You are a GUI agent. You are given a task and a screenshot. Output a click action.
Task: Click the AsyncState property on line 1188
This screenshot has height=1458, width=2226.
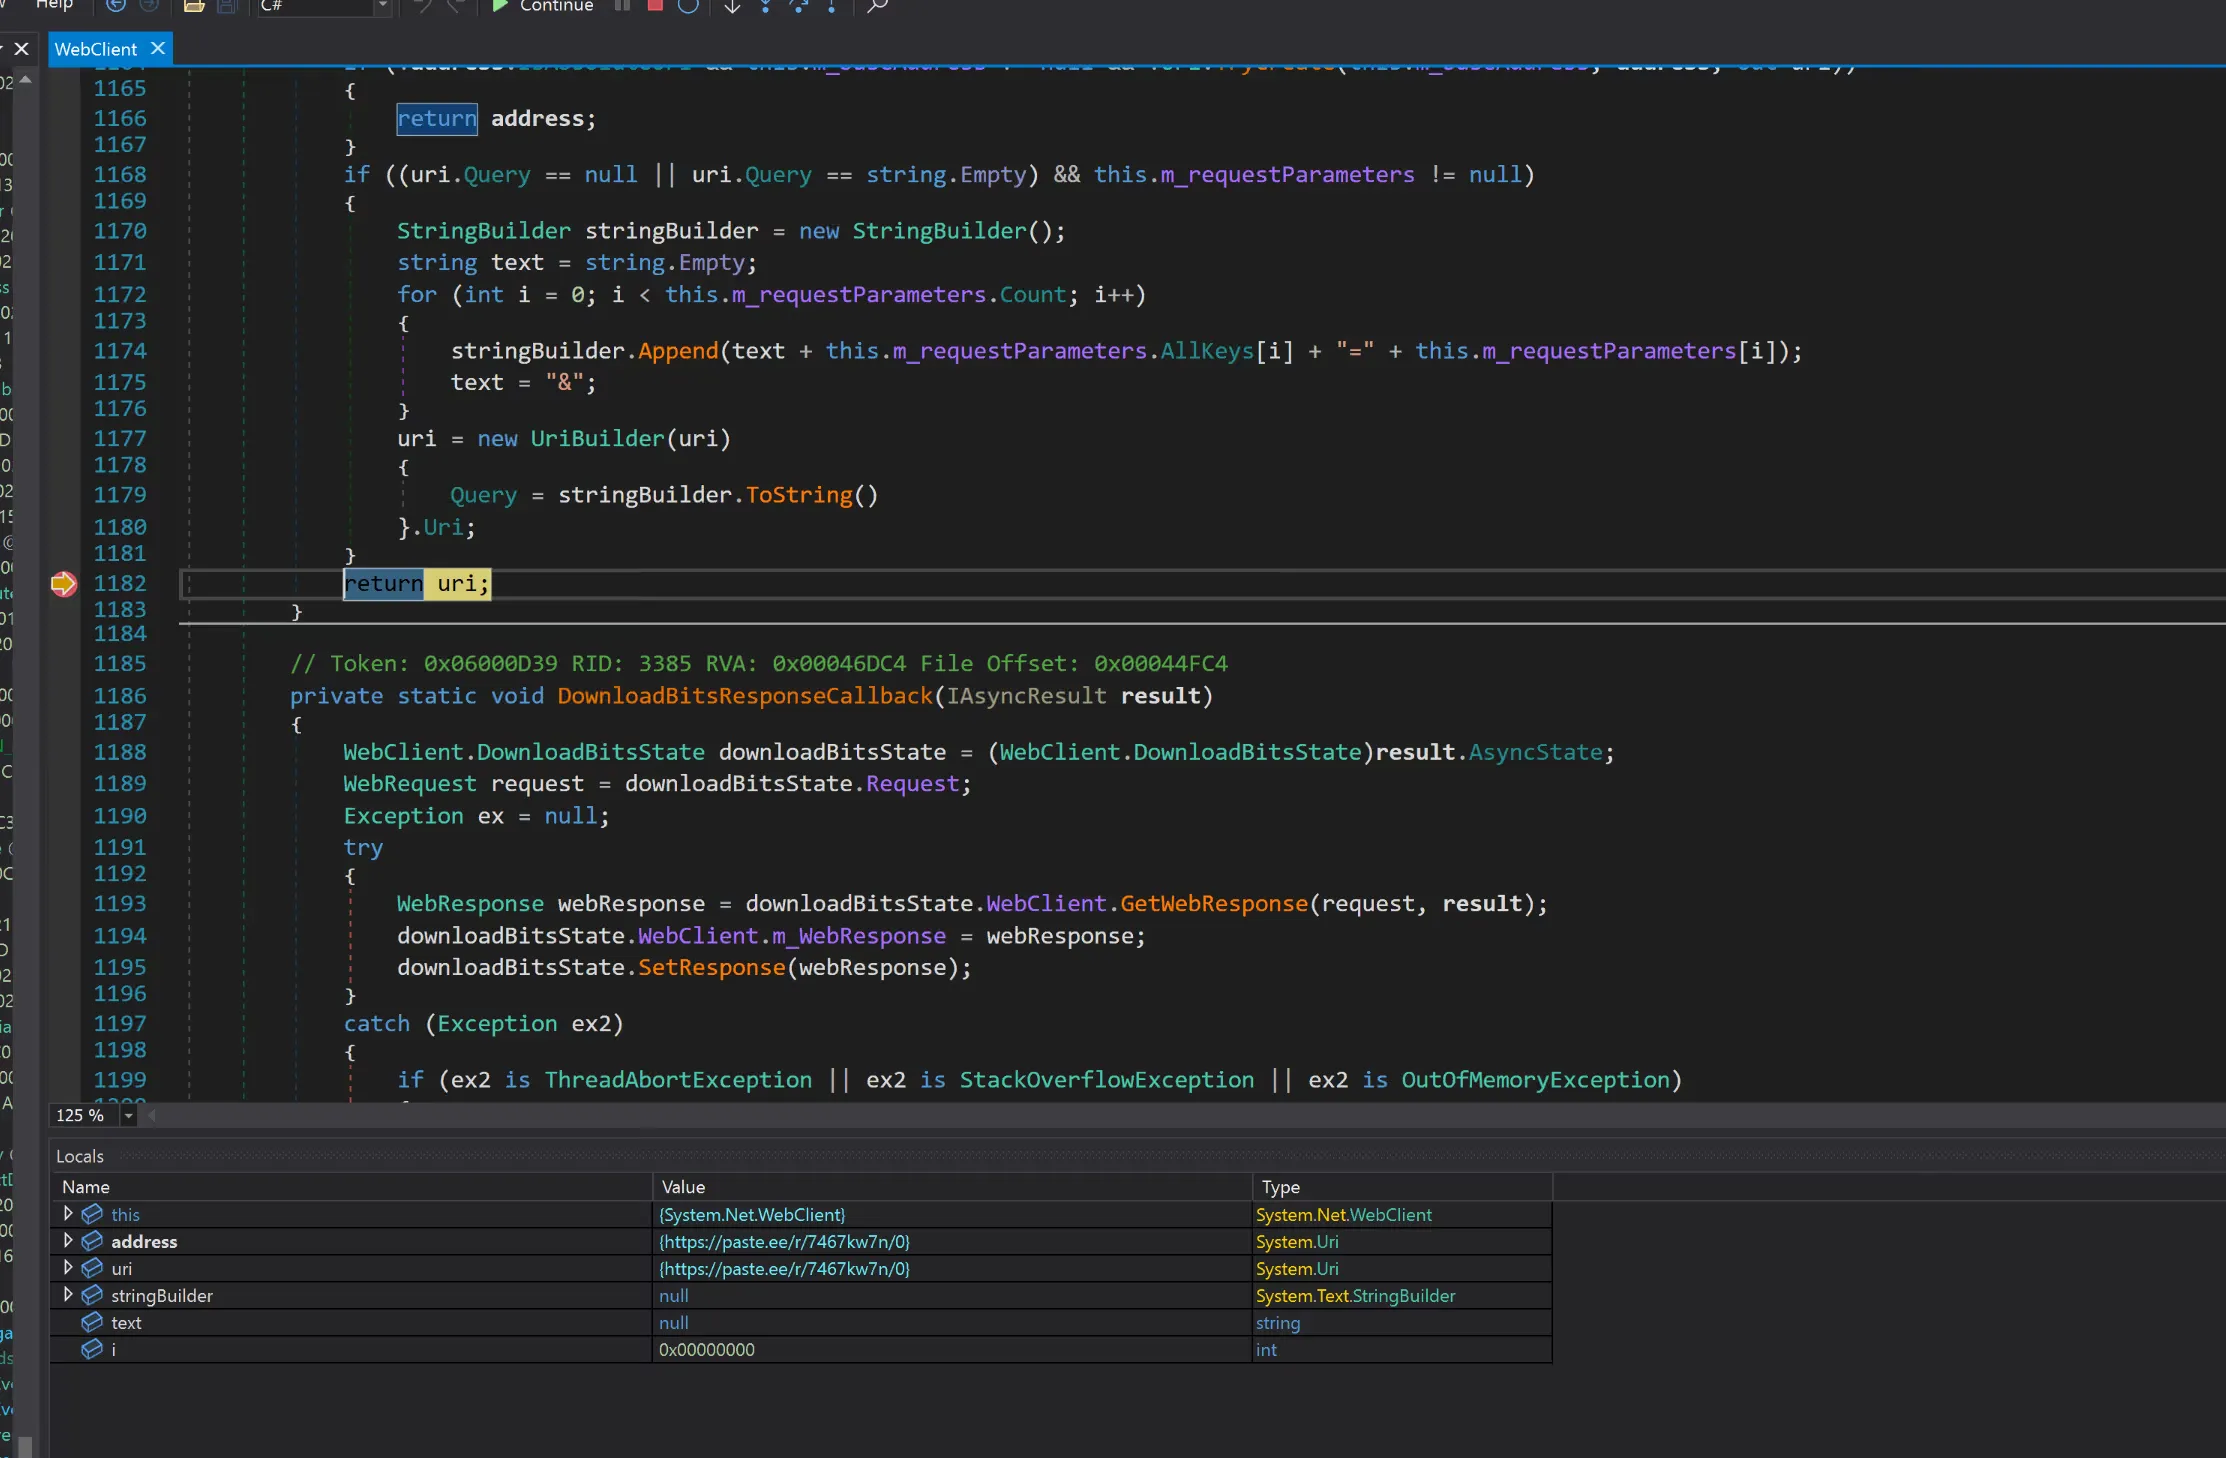(x=1535, y=752)
